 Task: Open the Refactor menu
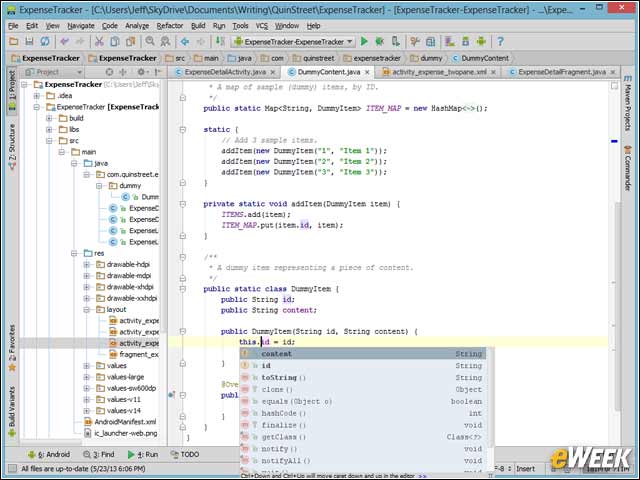tap(170, 26)
